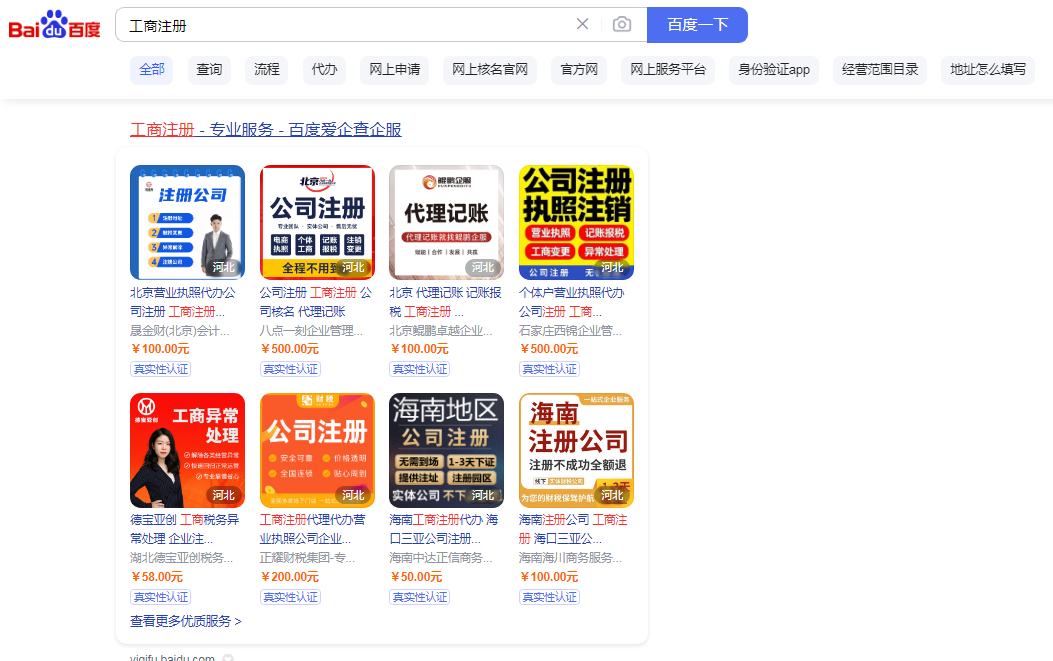Click the ¥200.00元 price

pyautogui.click(x=289, y=577)
